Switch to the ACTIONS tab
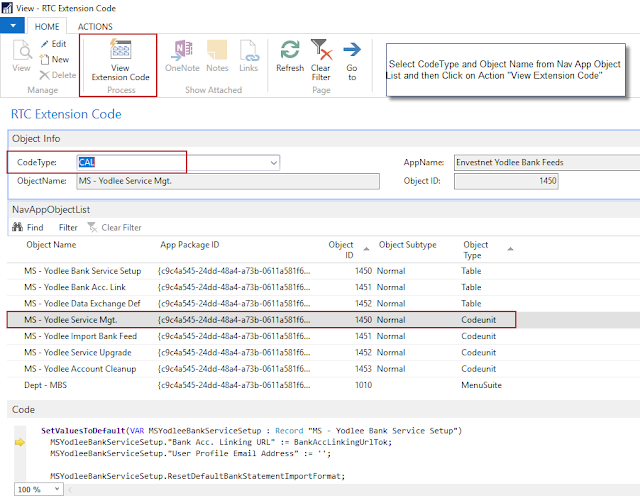Screen dimensions: 640x503 95,27
